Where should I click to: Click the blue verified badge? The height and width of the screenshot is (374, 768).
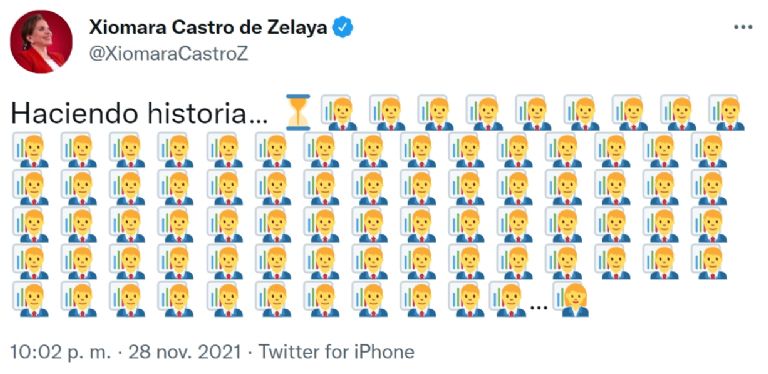[x=343, y=28]
